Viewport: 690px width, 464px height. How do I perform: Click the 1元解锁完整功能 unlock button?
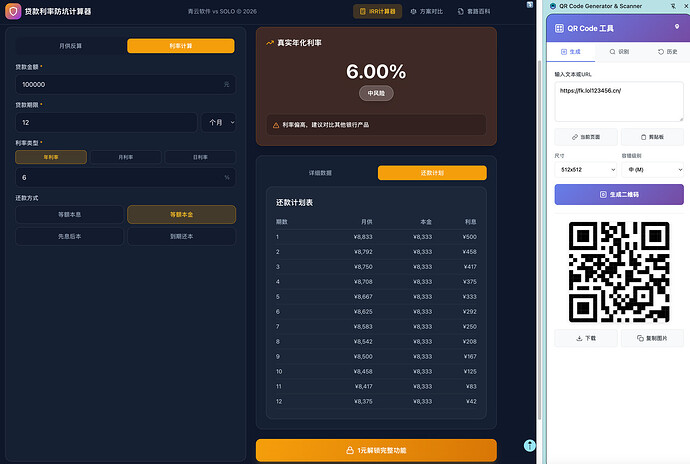coord(376,450)
